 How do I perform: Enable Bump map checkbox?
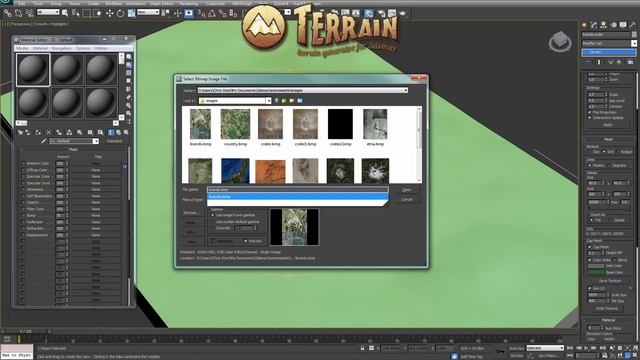23,216
